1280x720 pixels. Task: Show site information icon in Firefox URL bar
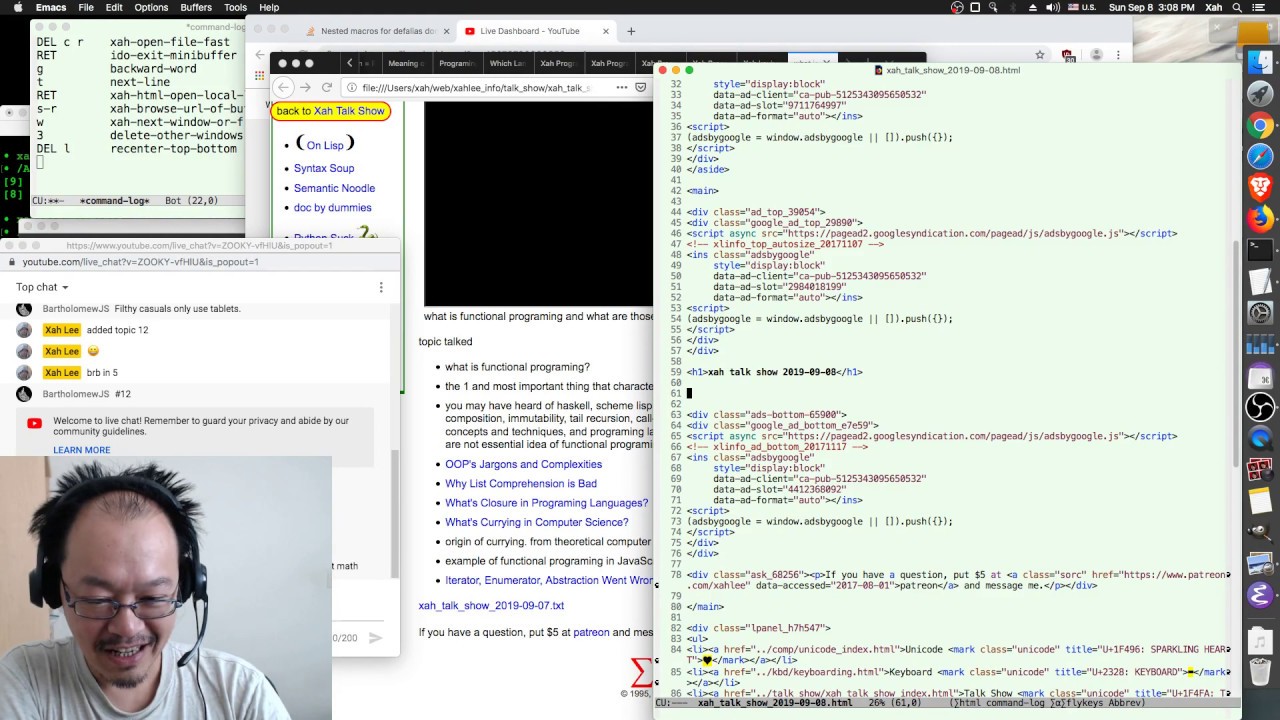[x=351, y=88]
